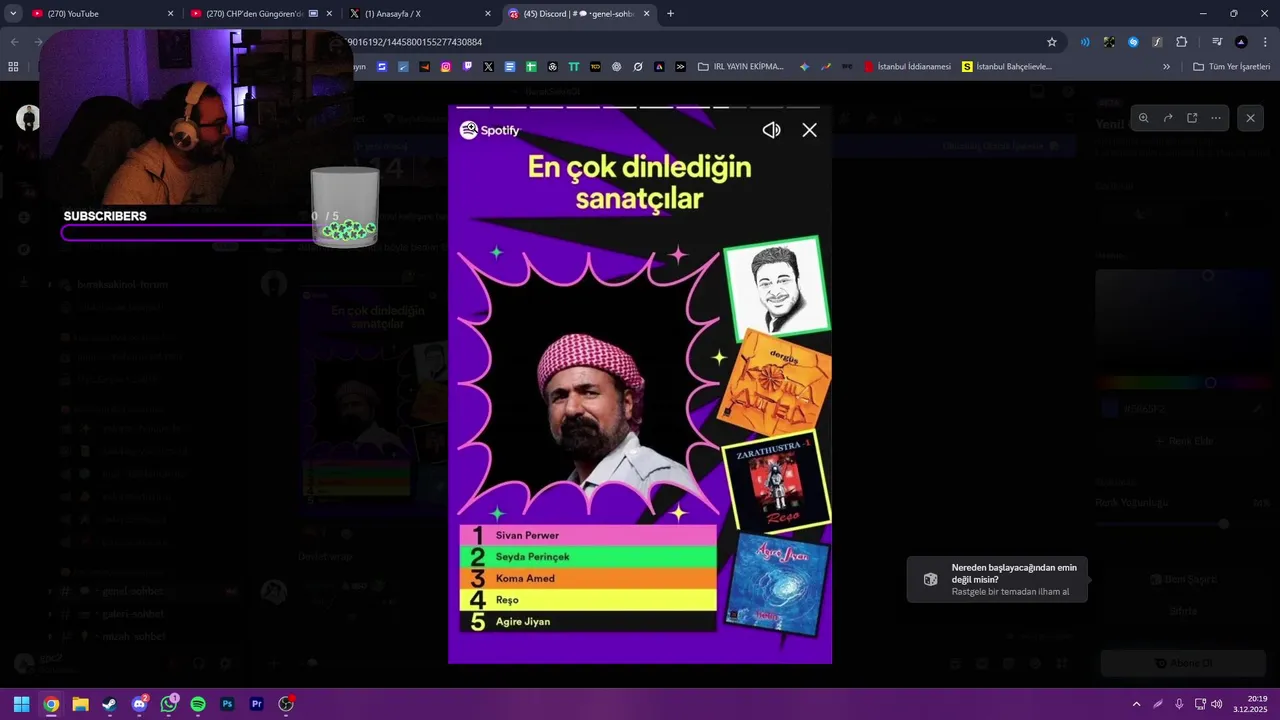Image resolution: width=1280 pixels, height=720 pixels.
Task: Open the İstanbul İddianamesi bookmark
Action: [907, 67]
